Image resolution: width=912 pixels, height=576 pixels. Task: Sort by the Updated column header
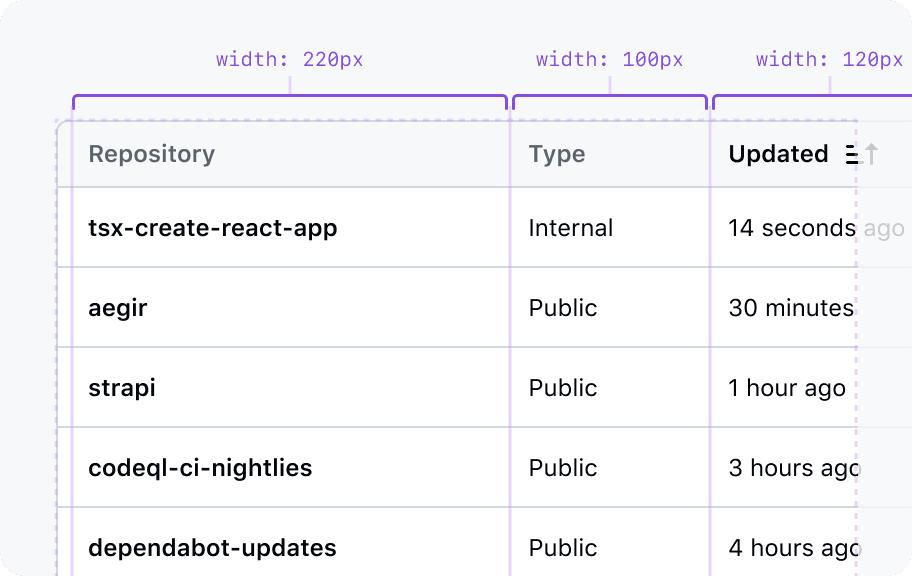pos(778,154)
